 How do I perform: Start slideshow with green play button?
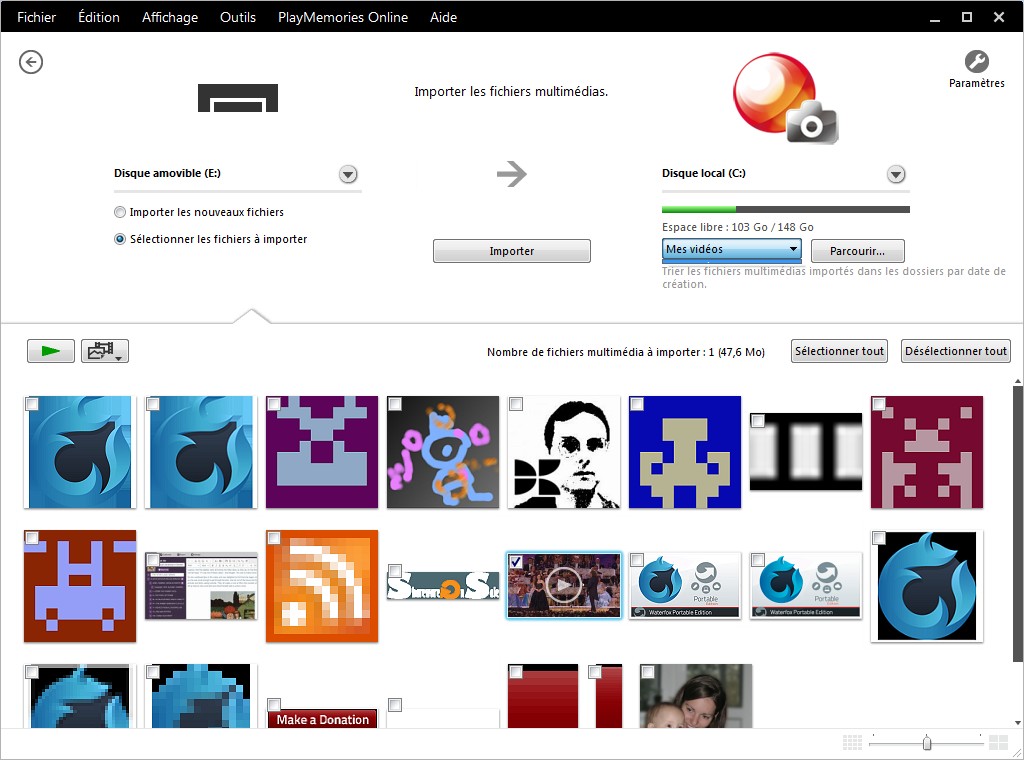[51, 351]
